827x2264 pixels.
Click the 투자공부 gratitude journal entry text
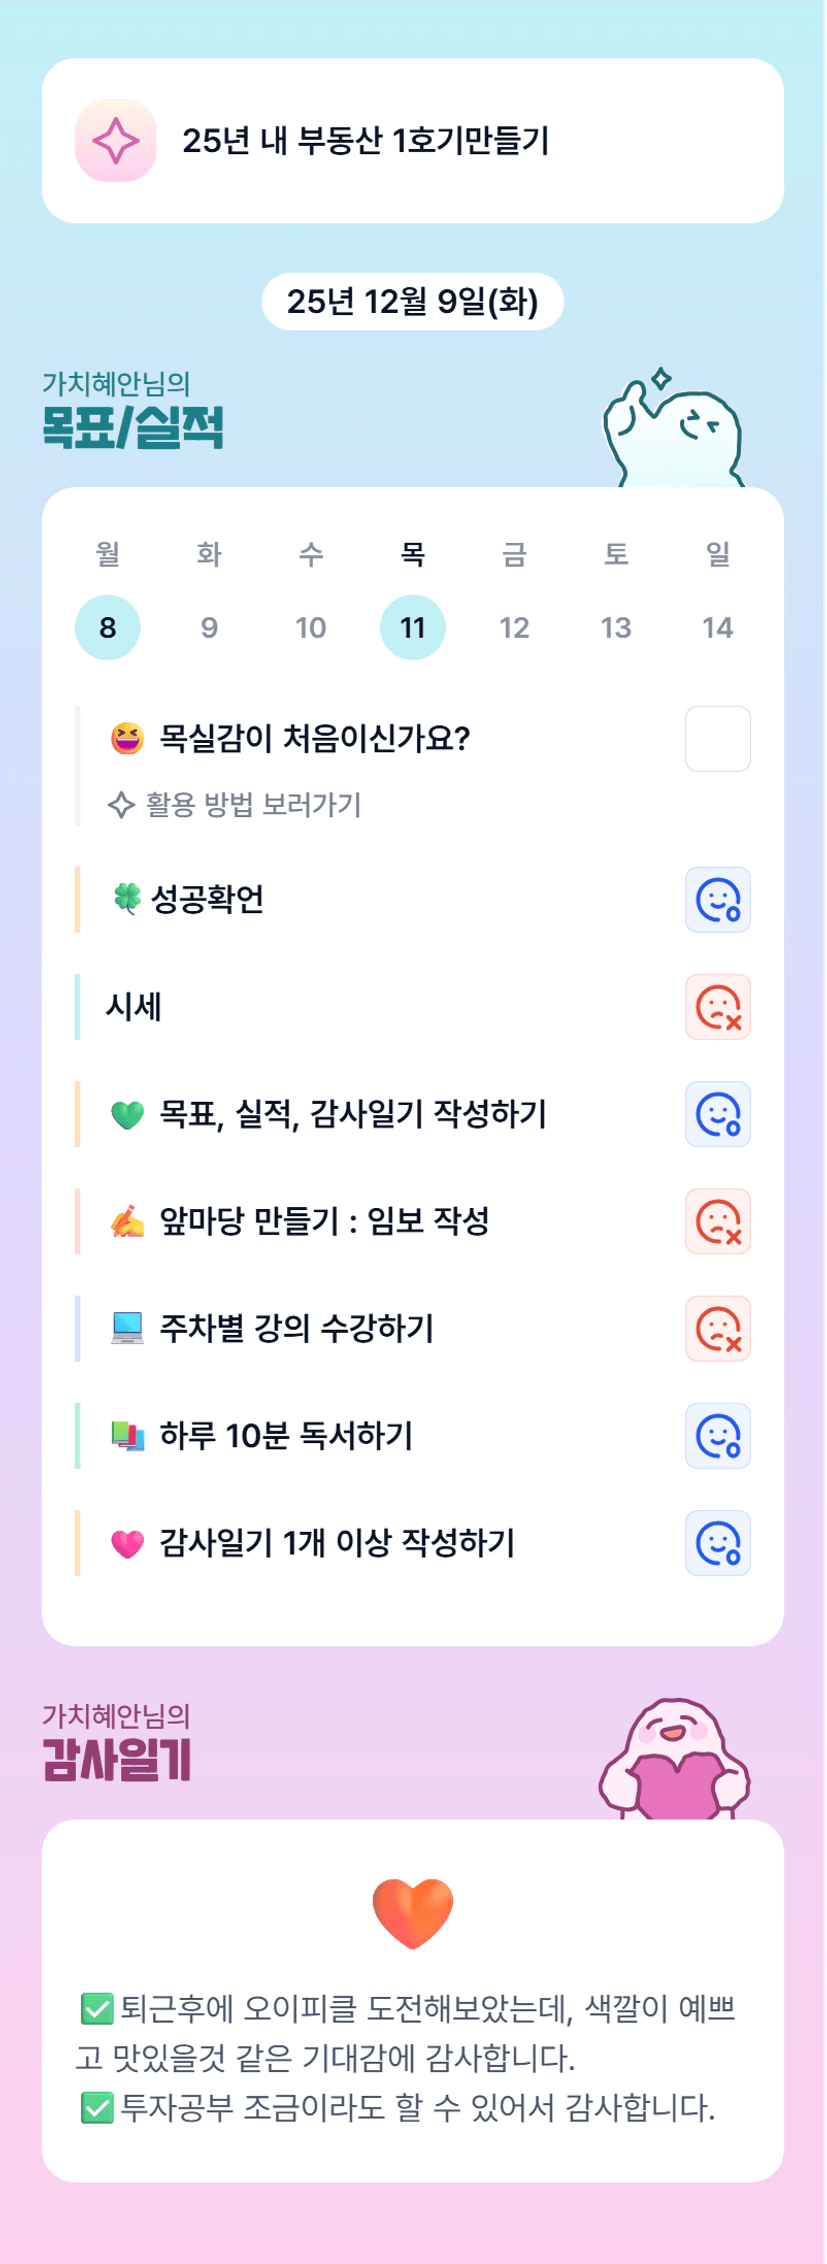416,2108
